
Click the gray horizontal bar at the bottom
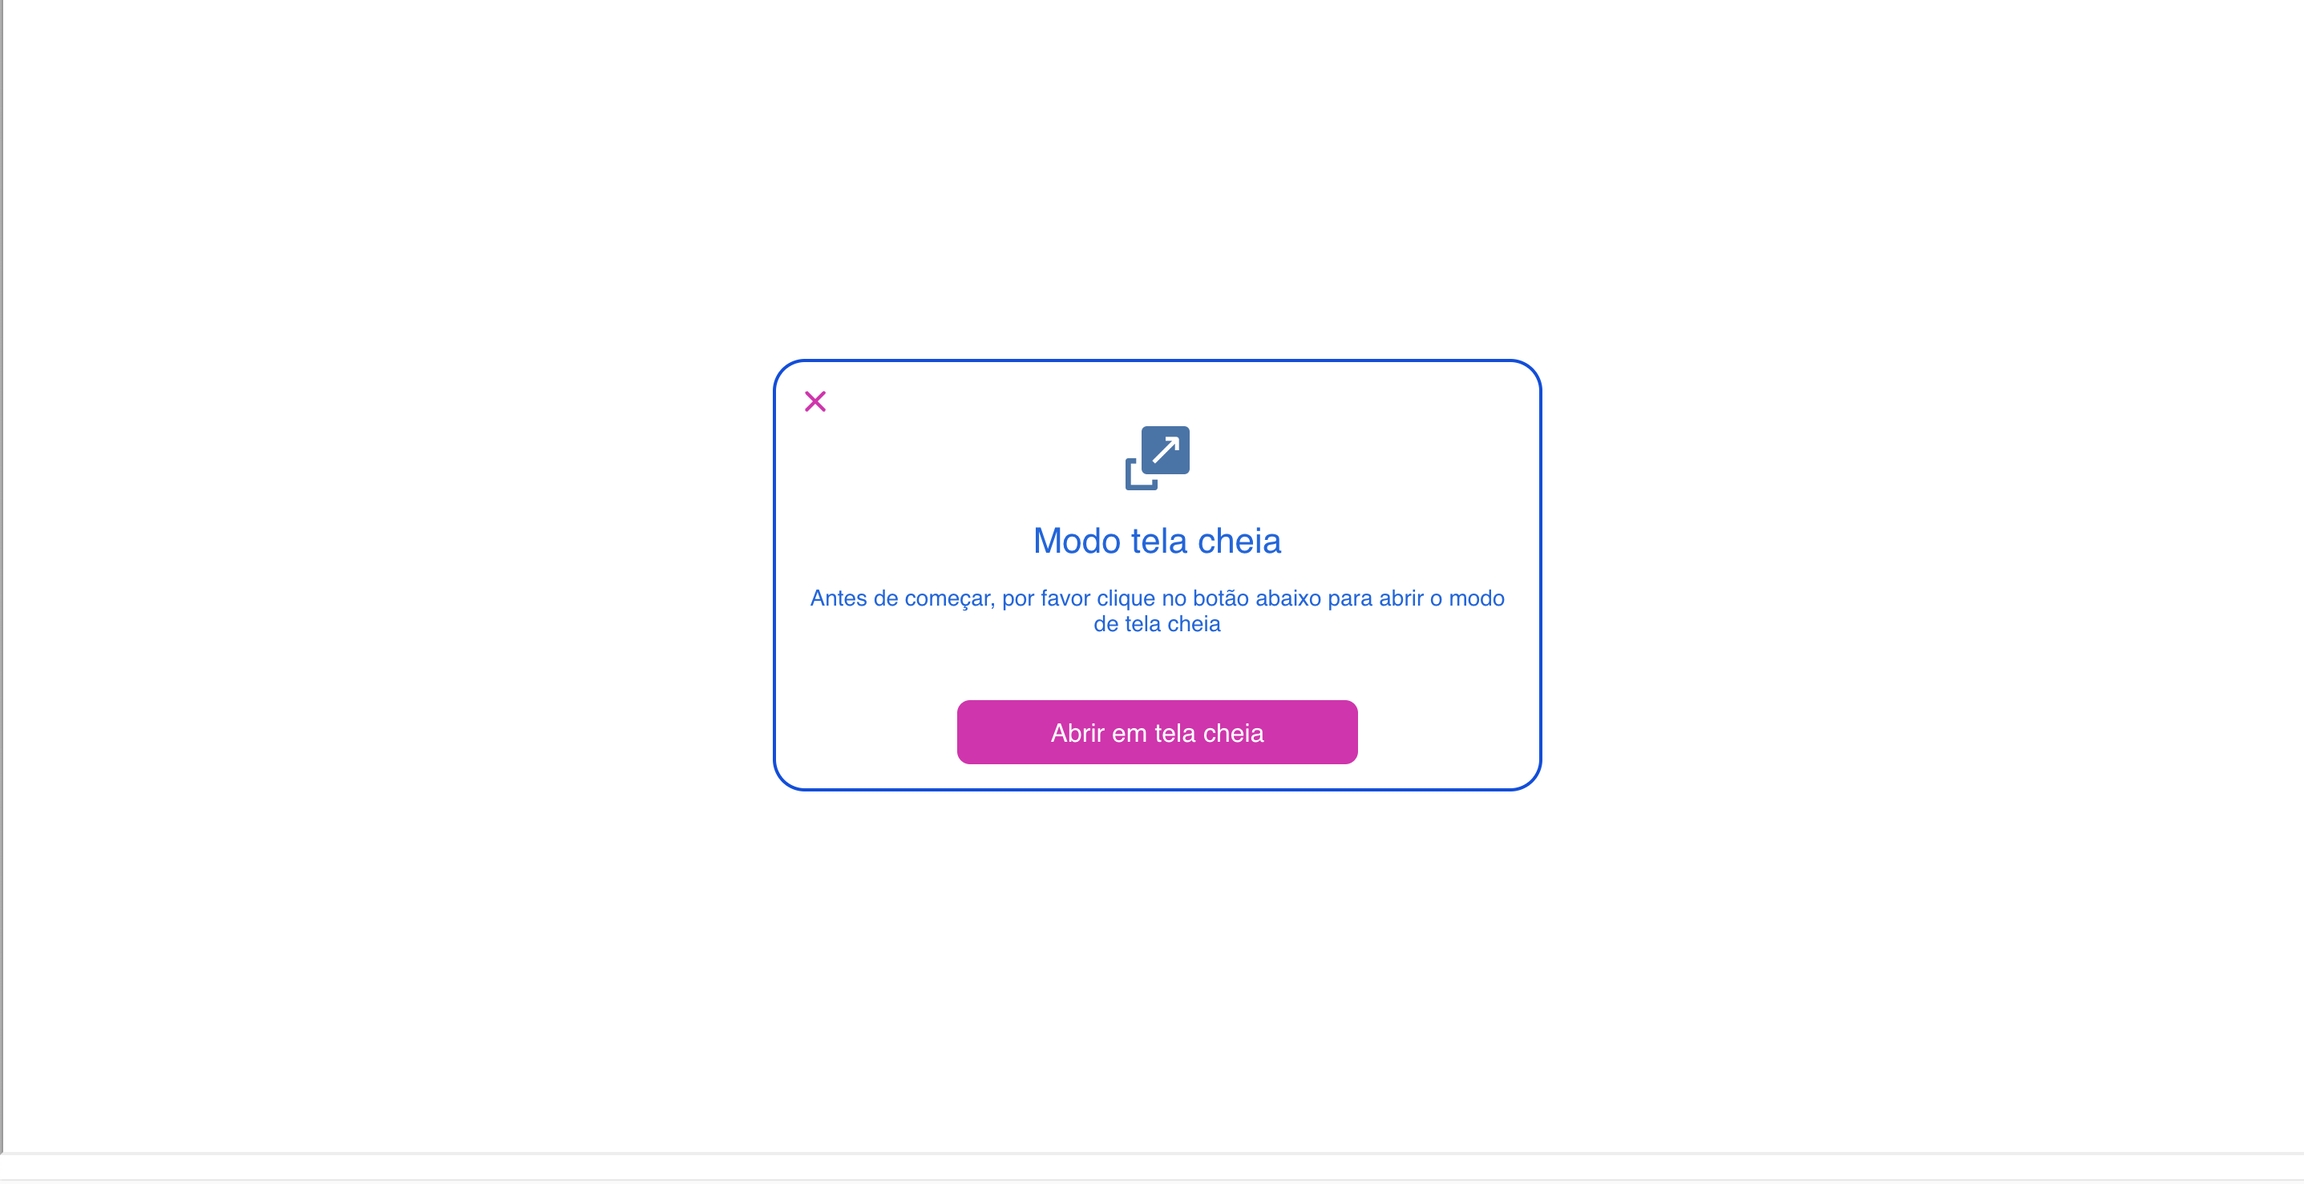[x=1152, y=1154]
